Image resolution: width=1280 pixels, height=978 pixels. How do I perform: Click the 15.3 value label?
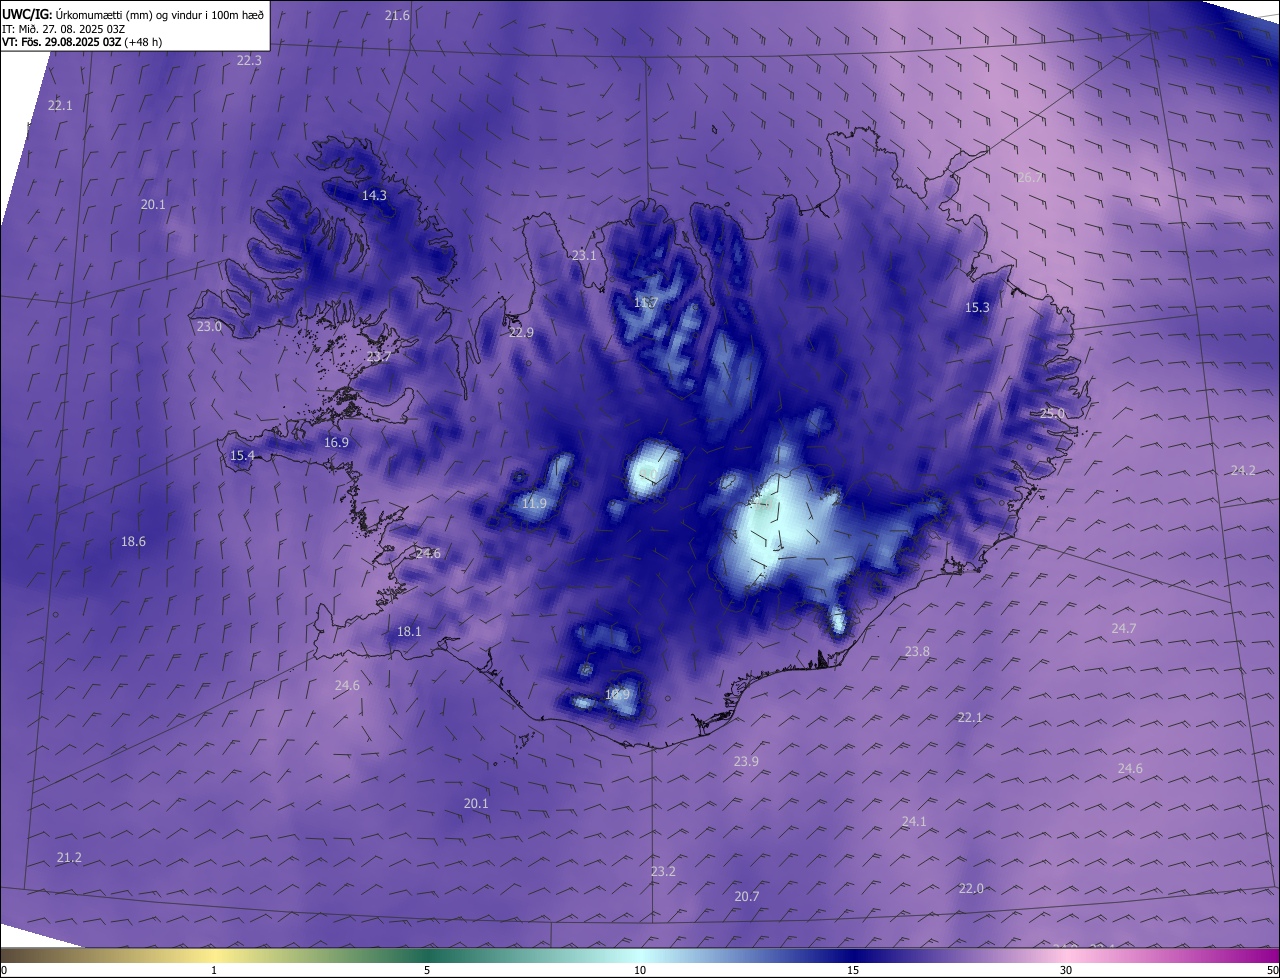click(x=977, y=307)
